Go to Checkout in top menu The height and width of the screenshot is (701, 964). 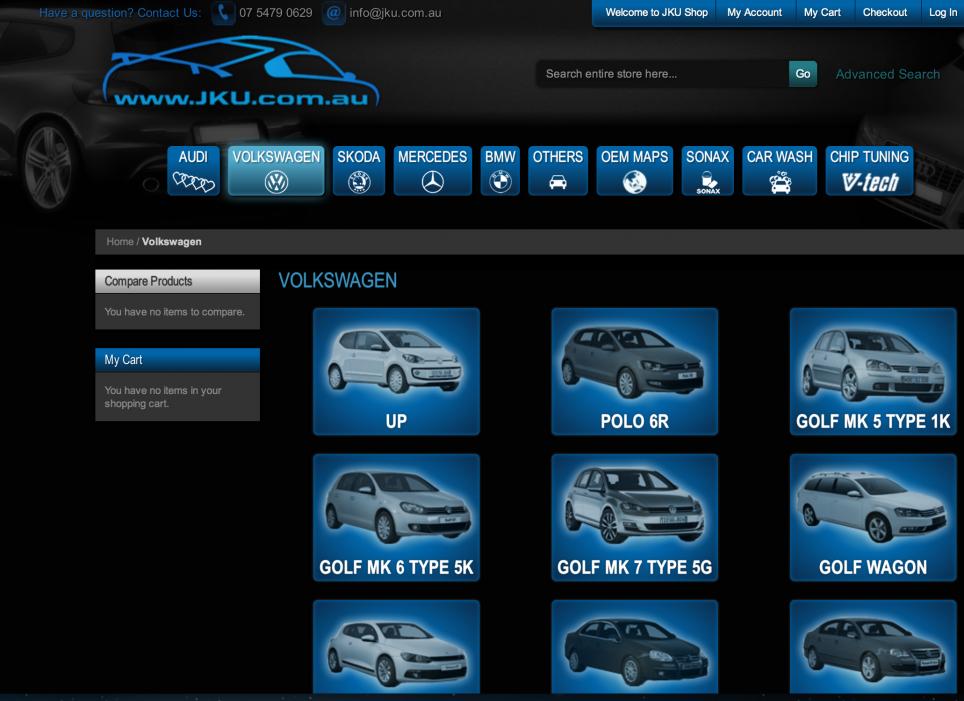[885, 12]
